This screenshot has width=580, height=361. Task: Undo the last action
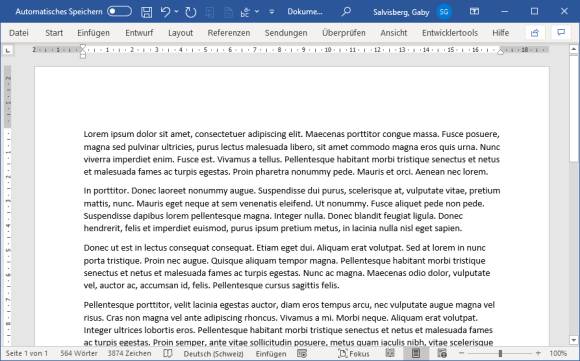165,12
